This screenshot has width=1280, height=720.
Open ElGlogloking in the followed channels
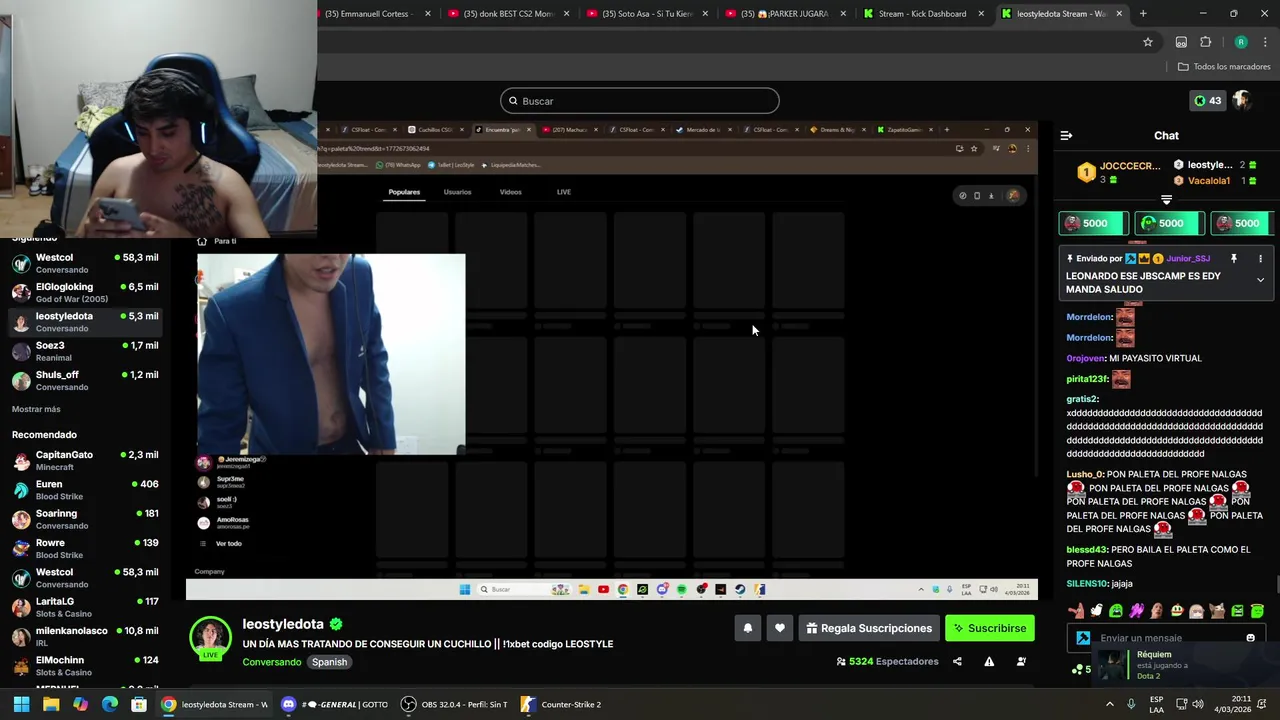tap(85, 292)
